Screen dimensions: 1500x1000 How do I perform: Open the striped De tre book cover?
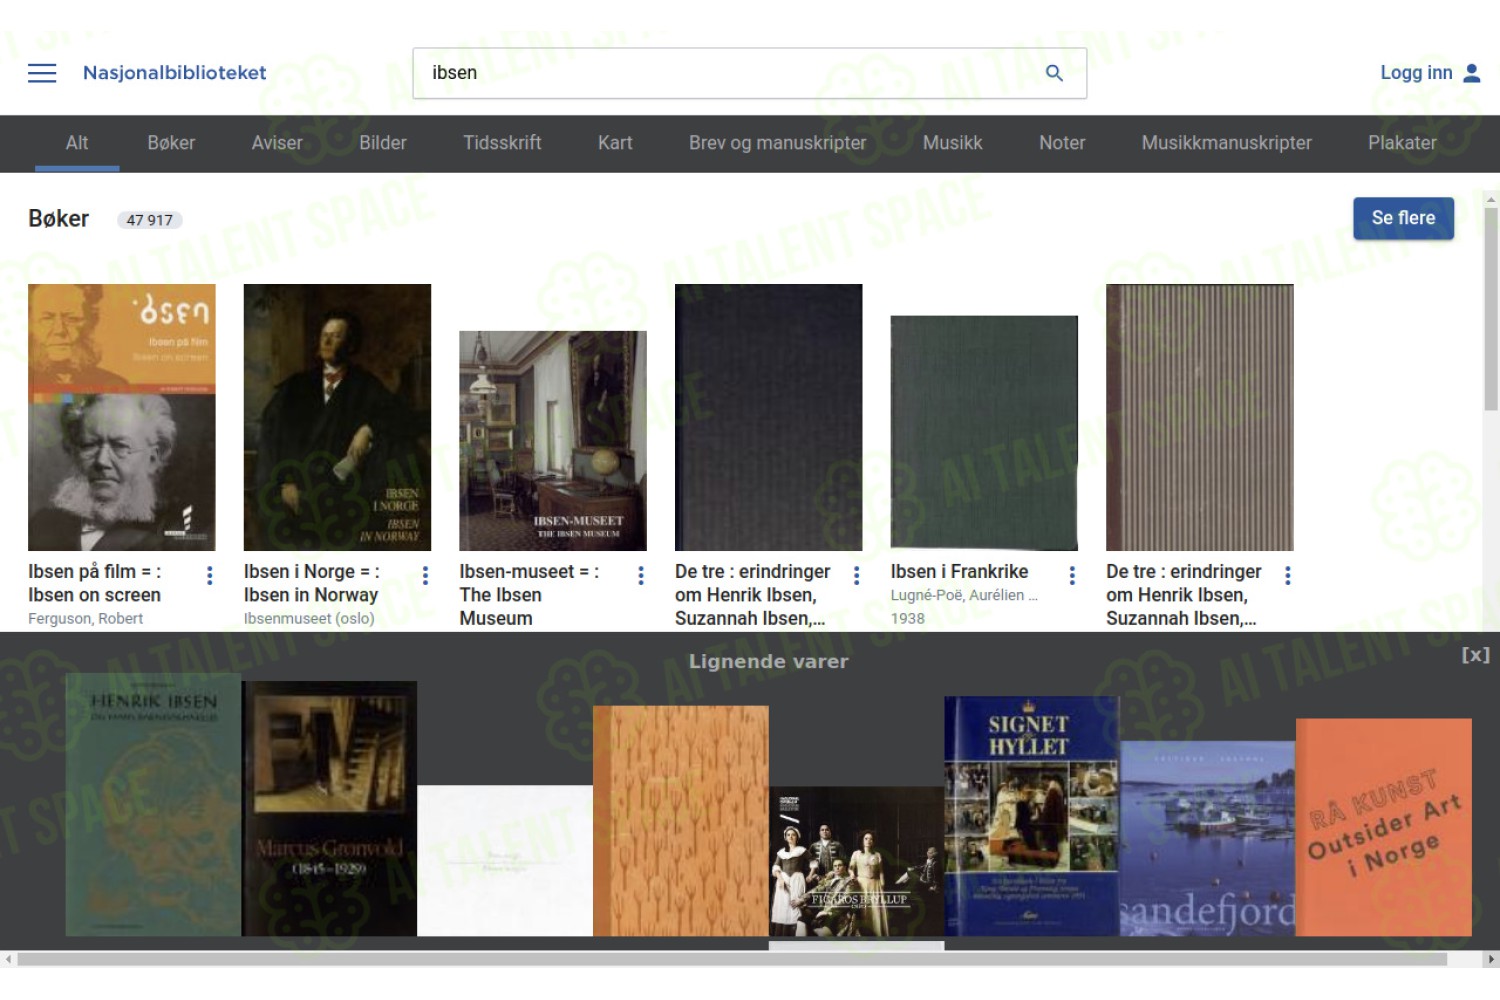[1200, 417]
